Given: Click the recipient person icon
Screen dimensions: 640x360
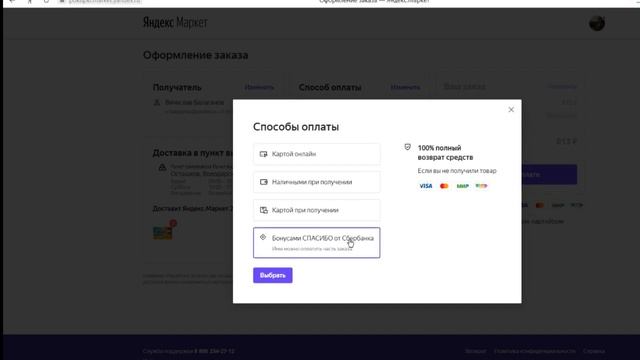Looking at the screenshot, I should (x=157, y=102).
